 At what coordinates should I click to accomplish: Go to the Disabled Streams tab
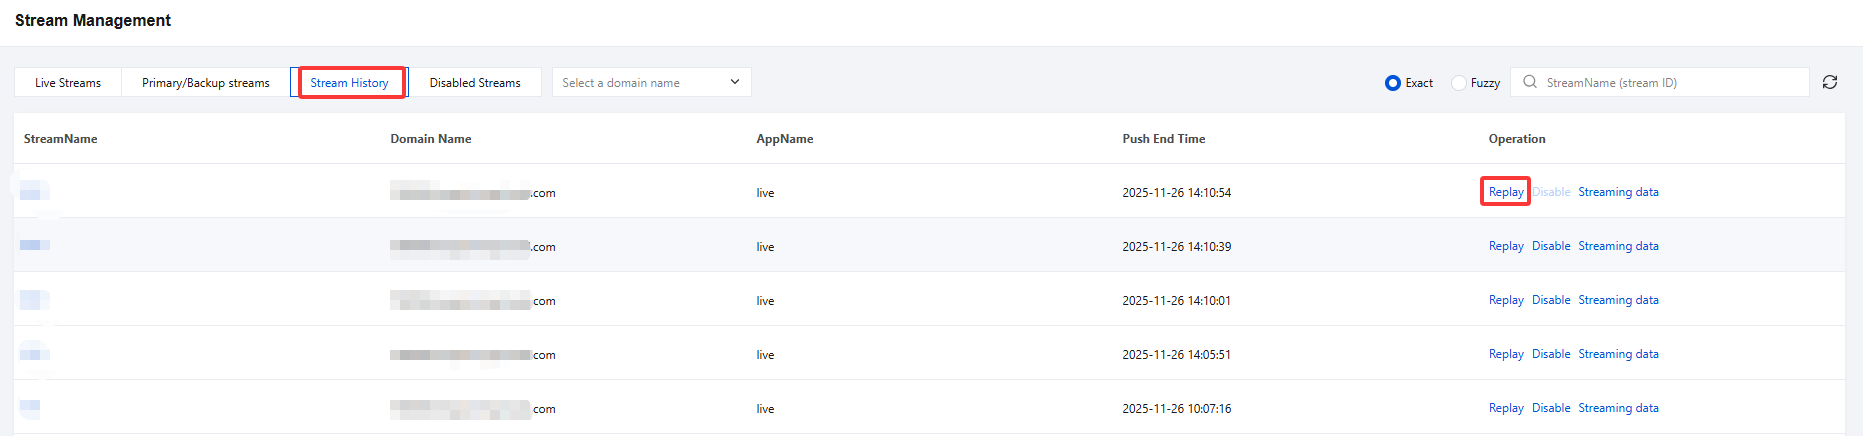(x=475, y=83)
